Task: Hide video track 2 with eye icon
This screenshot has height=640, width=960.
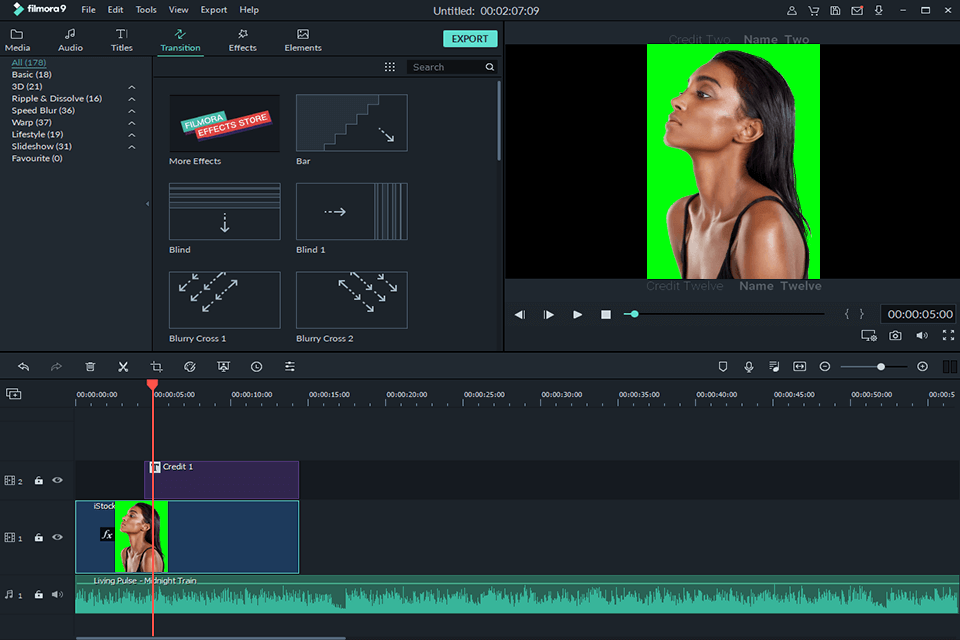Action: 57,481
